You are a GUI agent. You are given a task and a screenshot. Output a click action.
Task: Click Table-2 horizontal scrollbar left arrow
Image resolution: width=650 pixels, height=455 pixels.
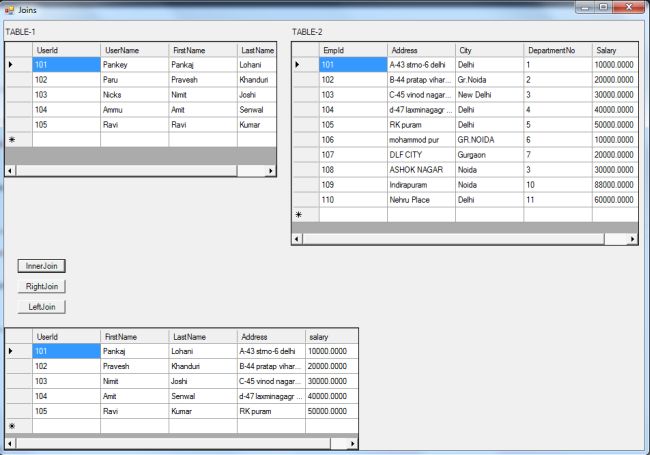pos(297,239)
